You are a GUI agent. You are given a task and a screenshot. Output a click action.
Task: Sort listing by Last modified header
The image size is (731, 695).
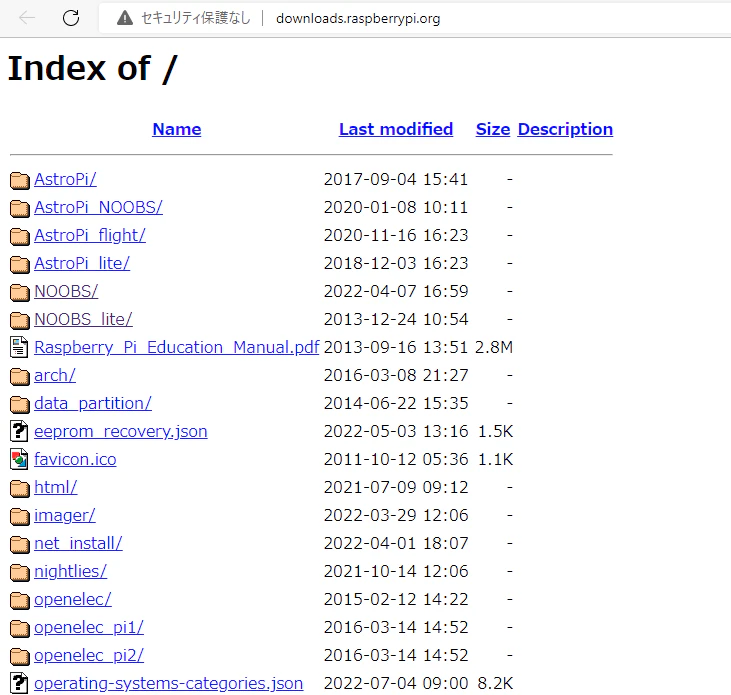396,129
